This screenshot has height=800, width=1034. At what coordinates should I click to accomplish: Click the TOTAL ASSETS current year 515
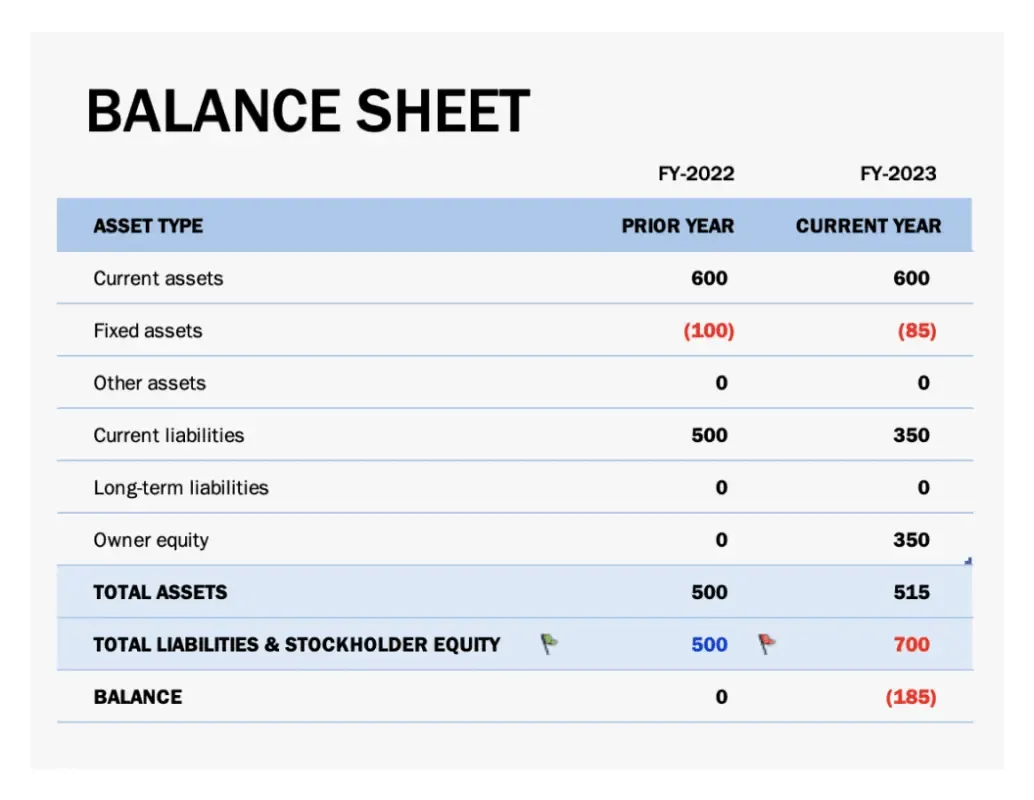click(x=911, y=592)
